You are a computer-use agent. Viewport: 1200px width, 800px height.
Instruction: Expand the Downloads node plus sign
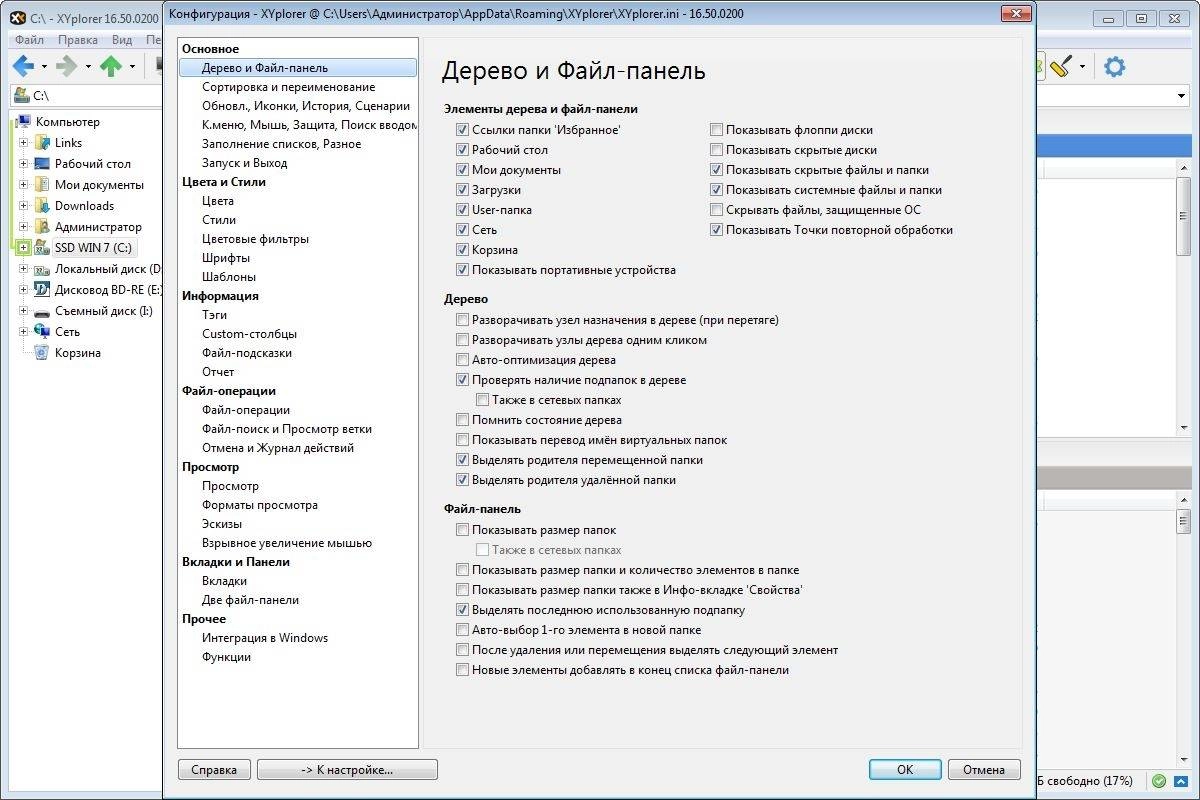coord(24,206)
